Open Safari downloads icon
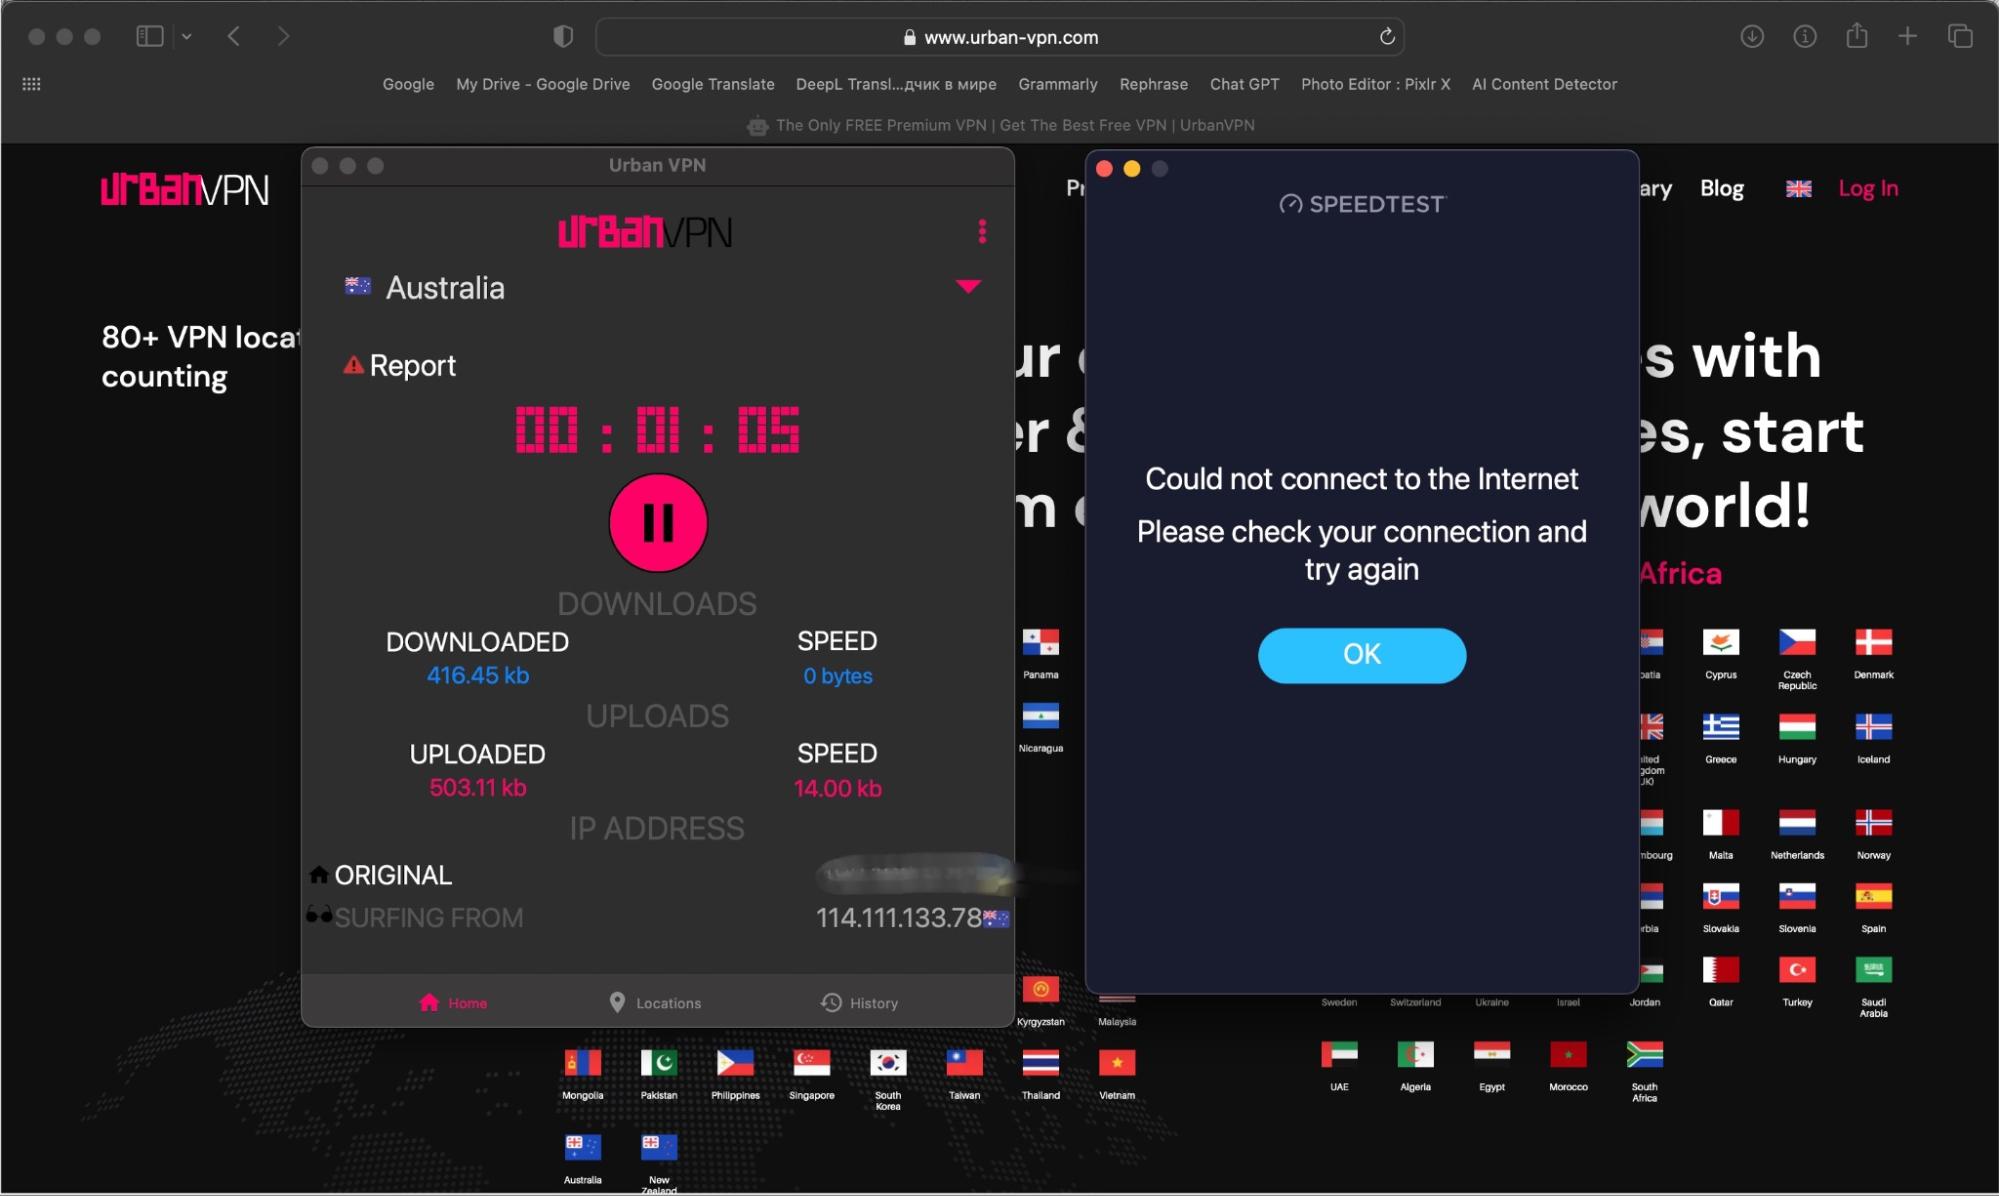 [x=1752, y=37]
